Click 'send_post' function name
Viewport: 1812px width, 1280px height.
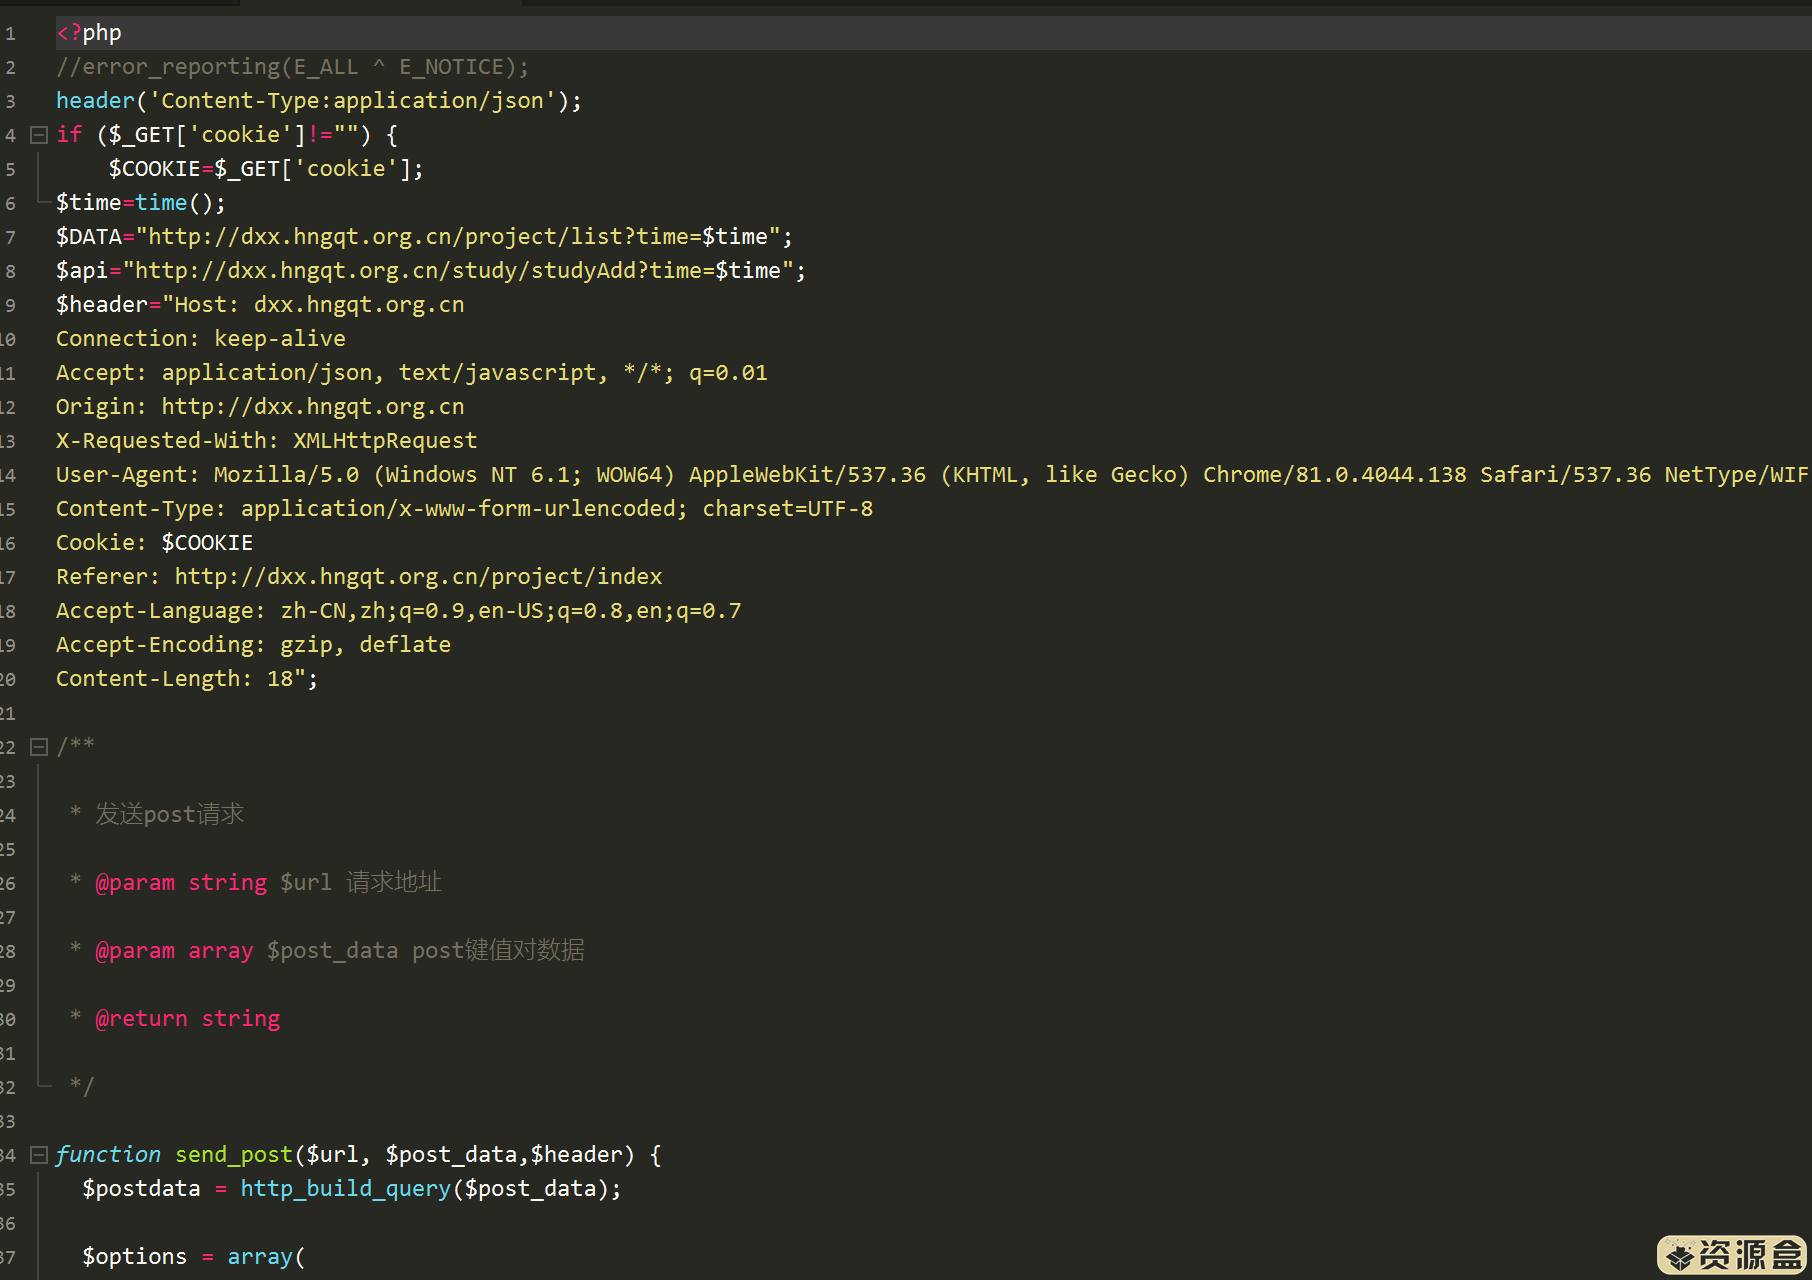pyautogui.click(x=234, y=1155)
